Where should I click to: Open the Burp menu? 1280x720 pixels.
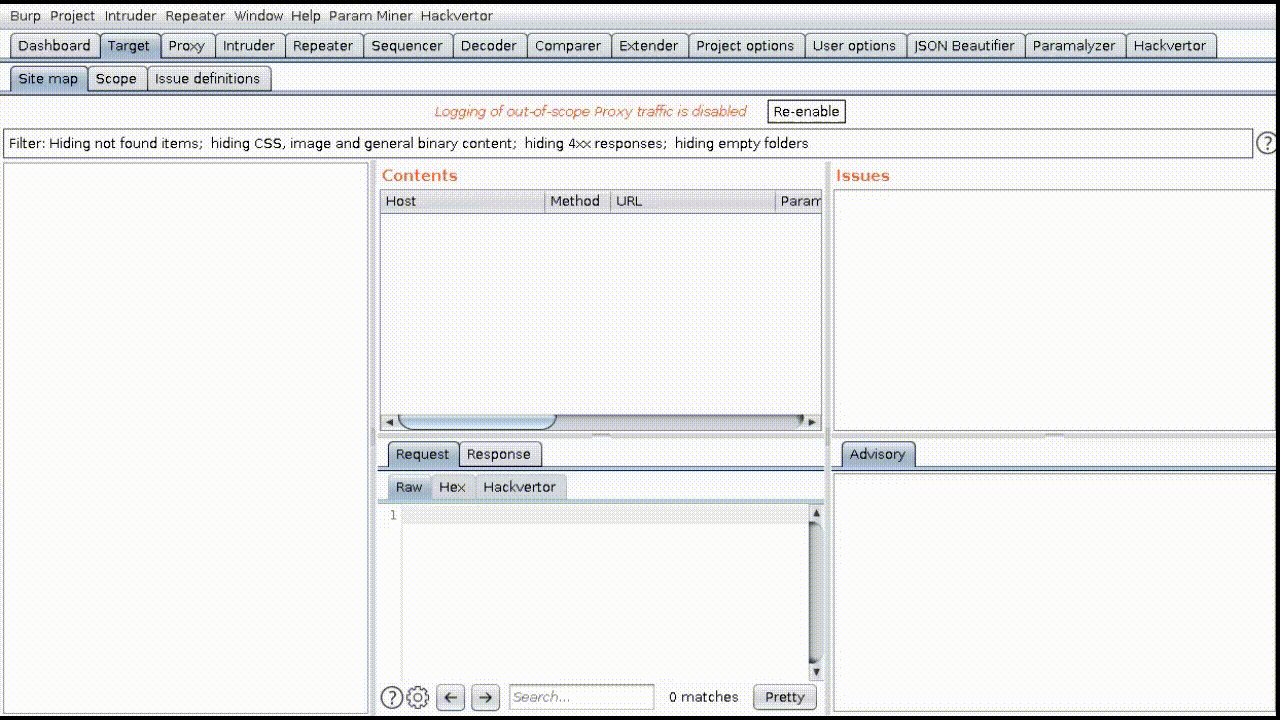coord(25,16)
